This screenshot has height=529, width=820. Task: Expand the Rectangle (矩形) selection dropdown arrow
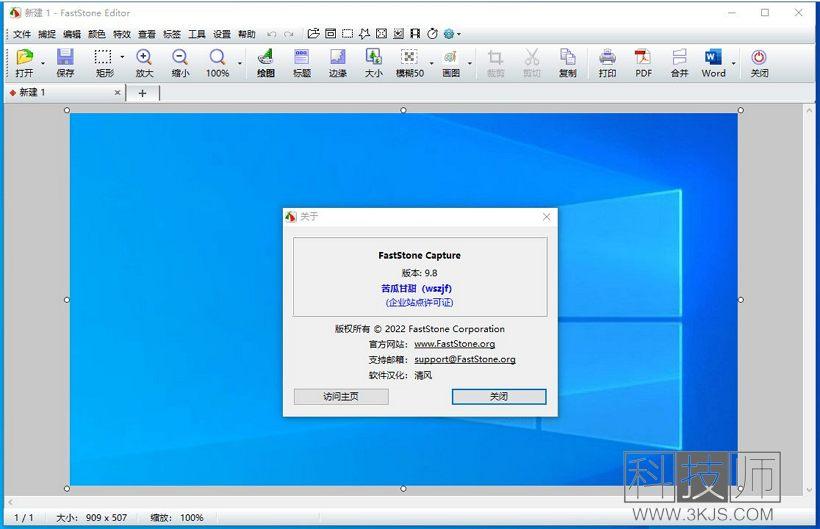pos(122,57)
